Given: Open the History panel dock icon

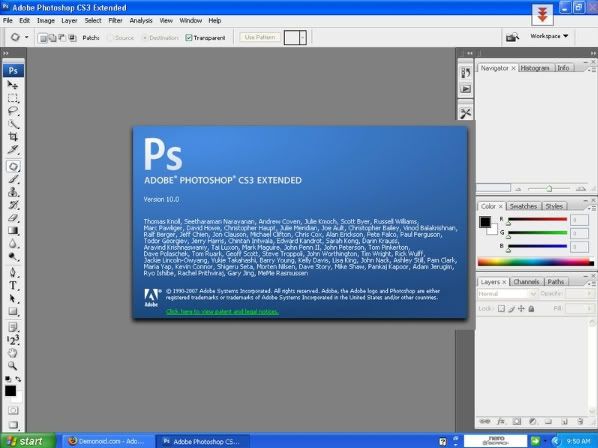Looking at the screenshot, I should point(466,72).
